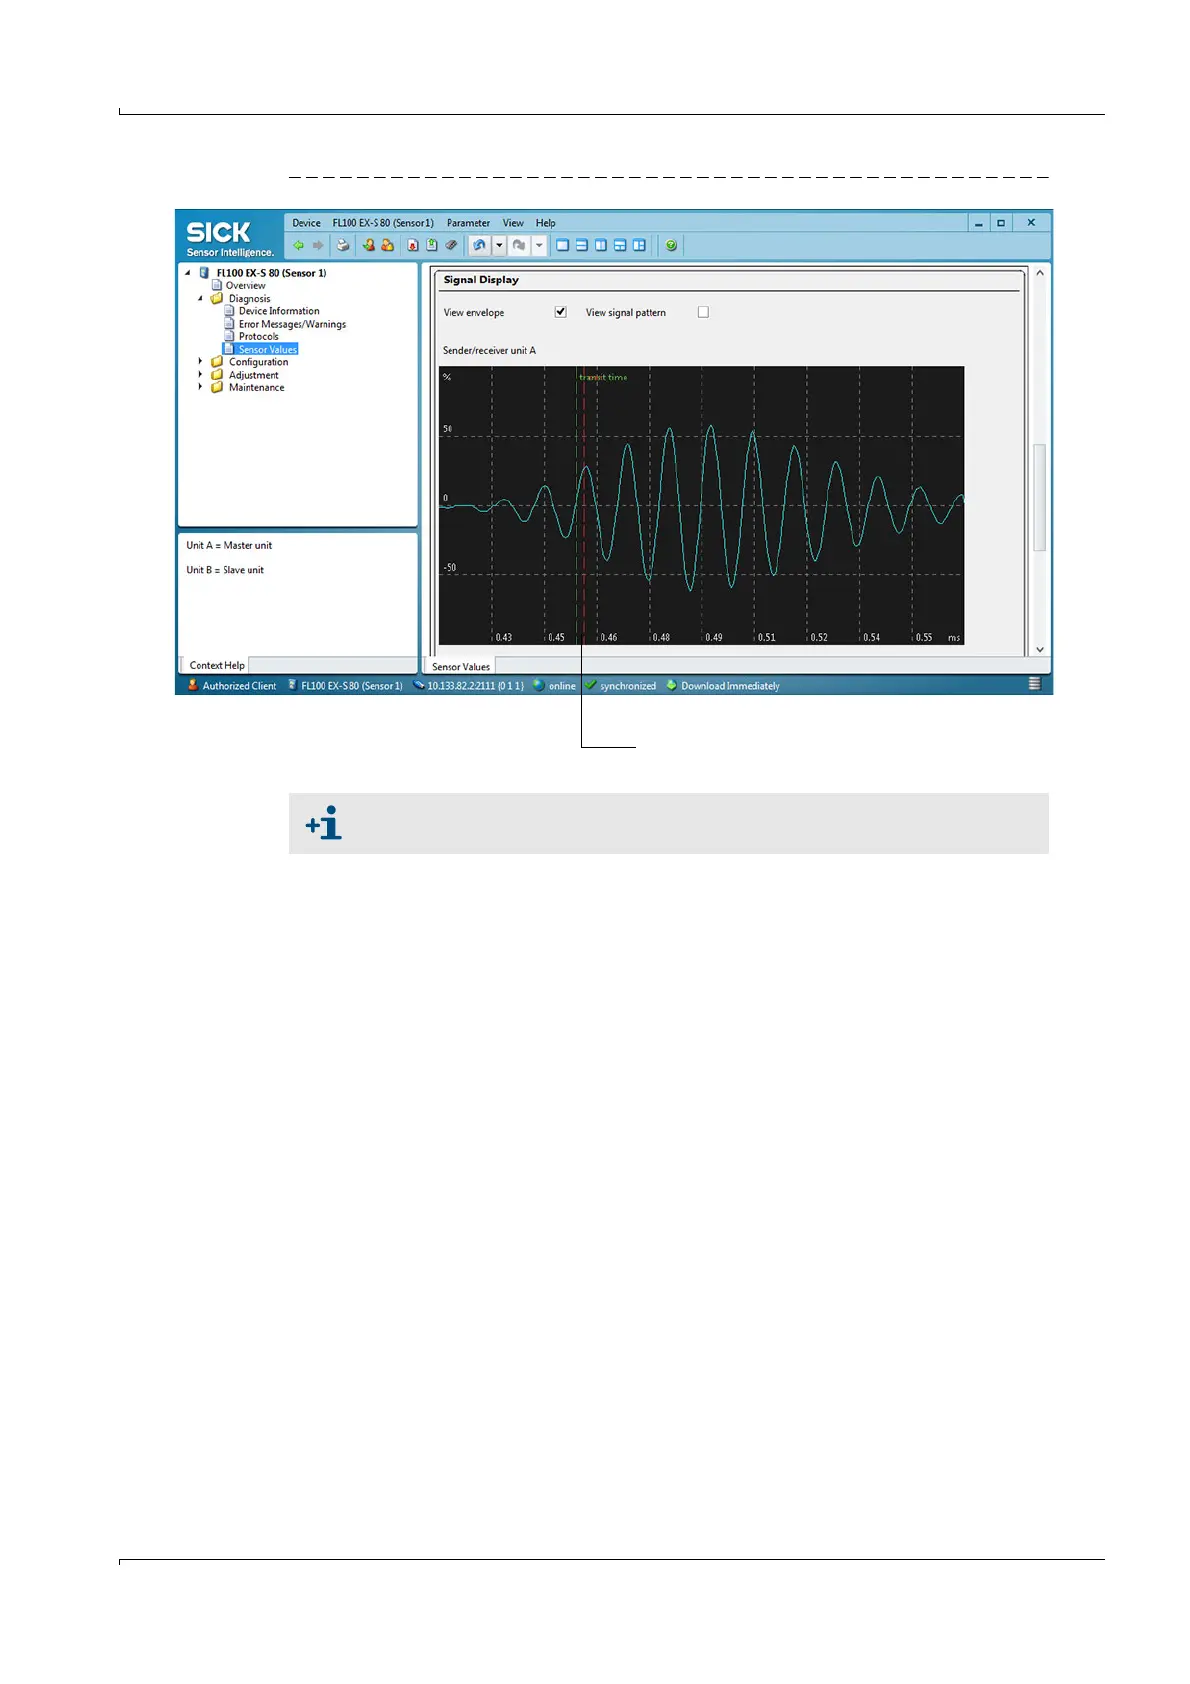Image resolution: width=1190 pixels, height=1684 pixels.
Task: Click the user login icon
Action: [x=368, y=245]
